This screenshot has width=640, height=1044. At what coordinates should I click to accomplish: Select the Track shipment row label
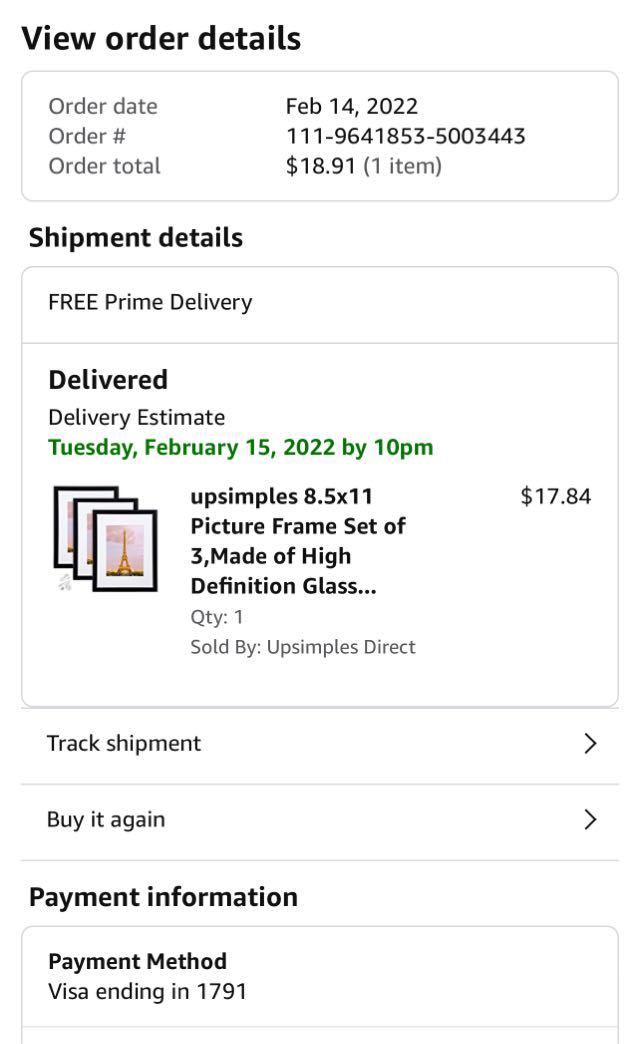[x=124, y=743]
